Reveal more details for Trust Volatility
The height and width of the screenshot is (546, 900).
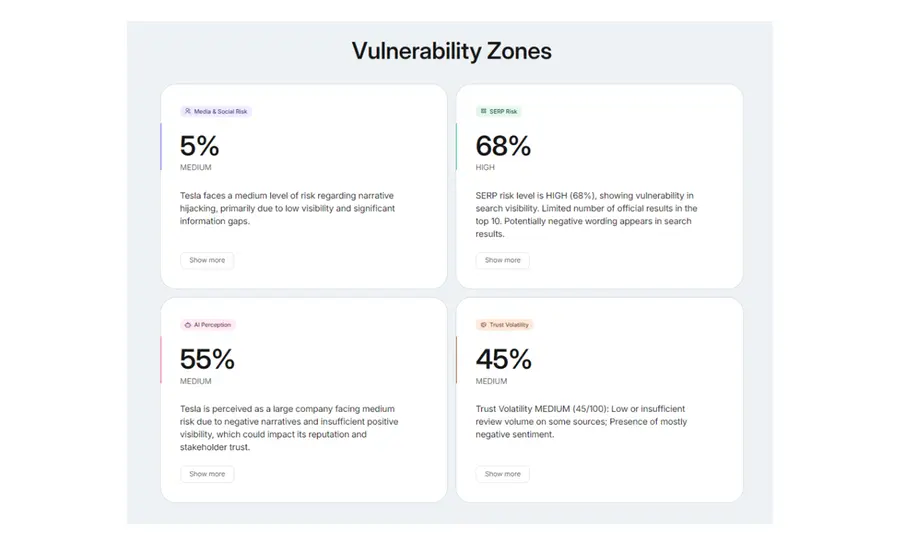(502, 474)
